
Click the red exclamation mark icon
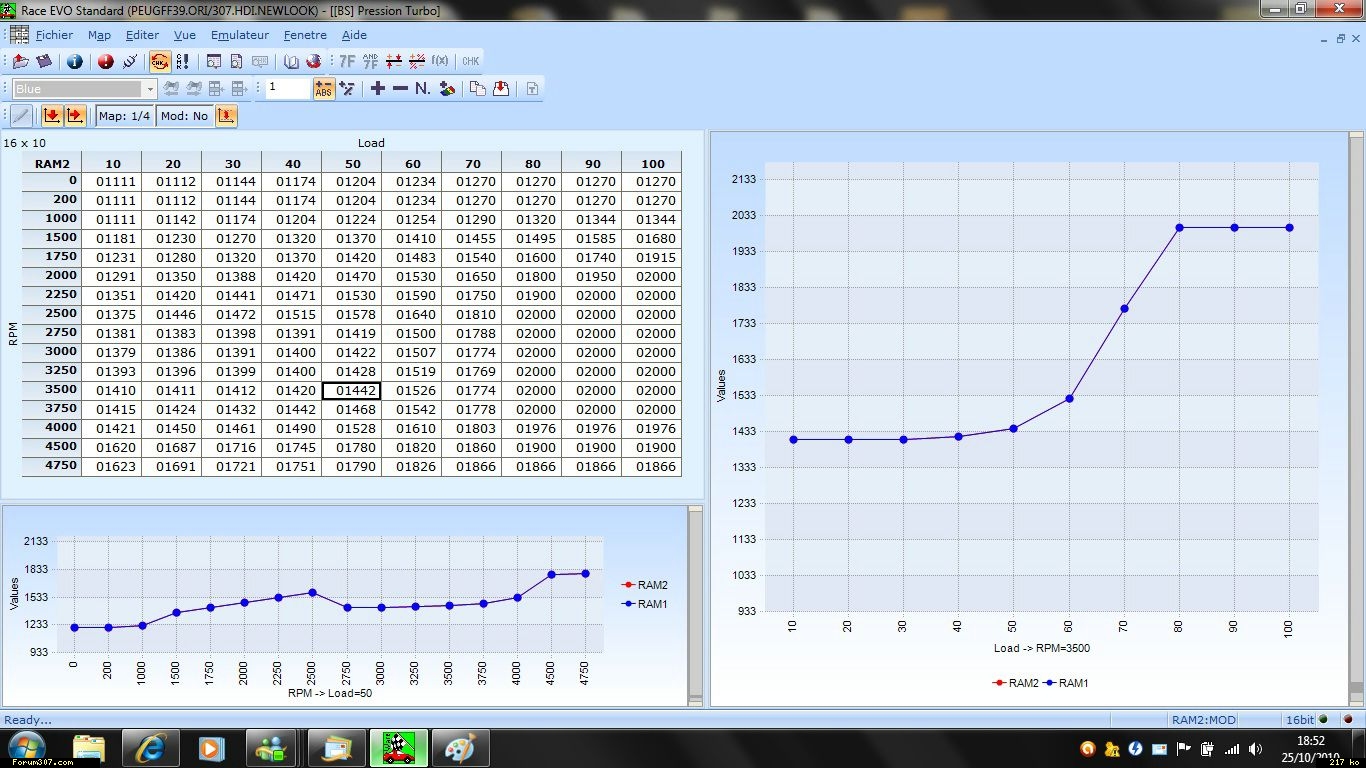tap(105, 62)
